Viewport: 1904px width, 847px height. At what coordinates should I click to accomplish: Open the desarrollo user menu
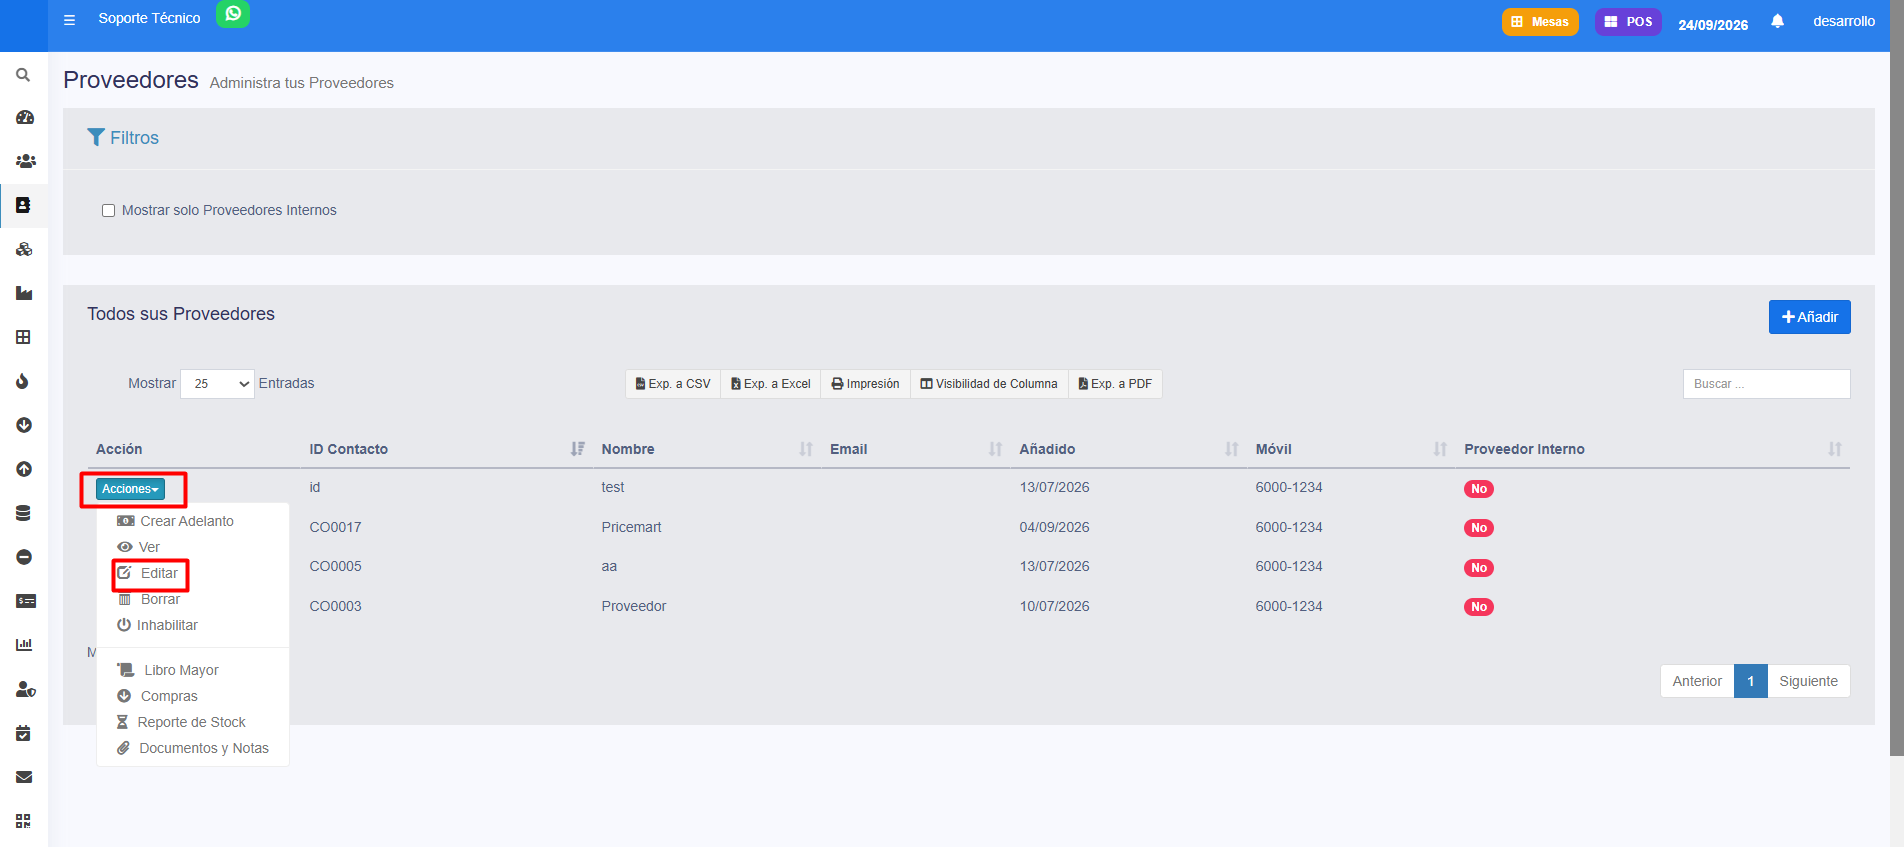click(x=1844, y=21)
